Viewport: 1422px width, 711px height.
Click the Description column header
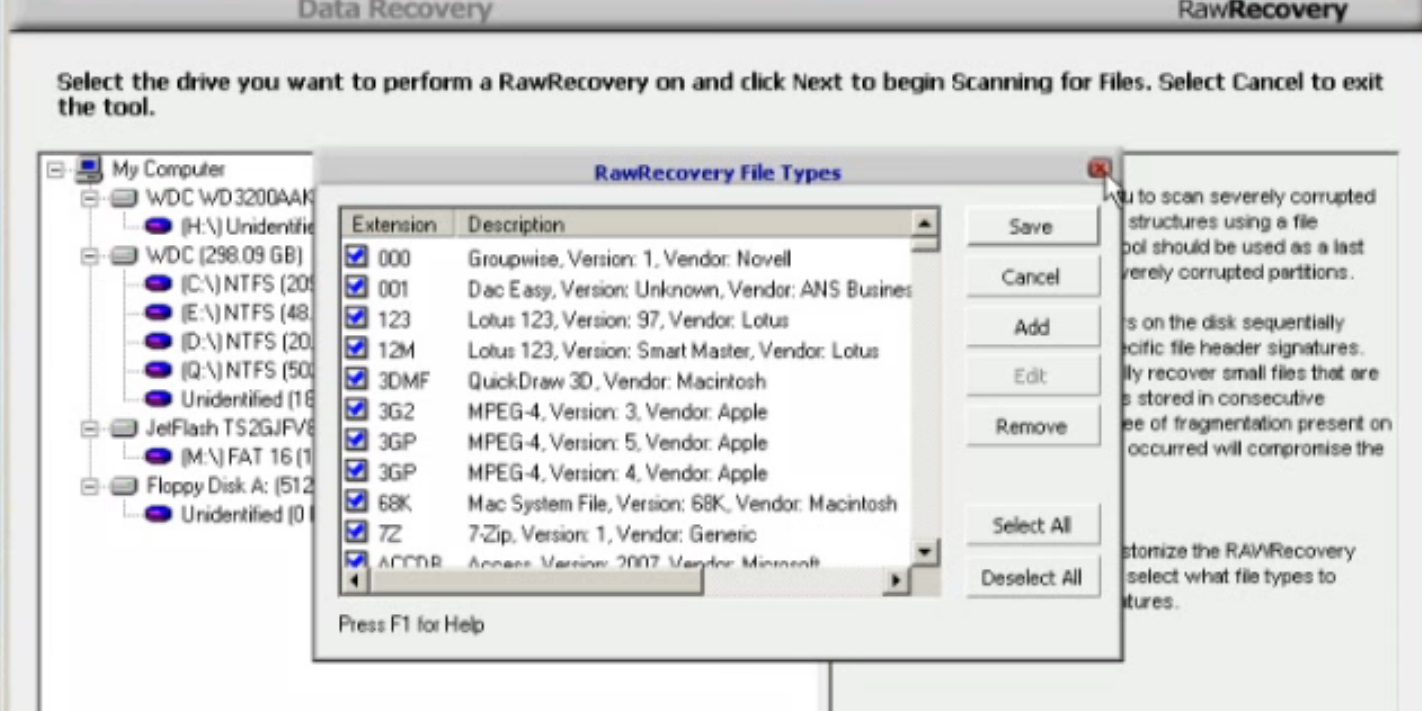click(684, 224)
